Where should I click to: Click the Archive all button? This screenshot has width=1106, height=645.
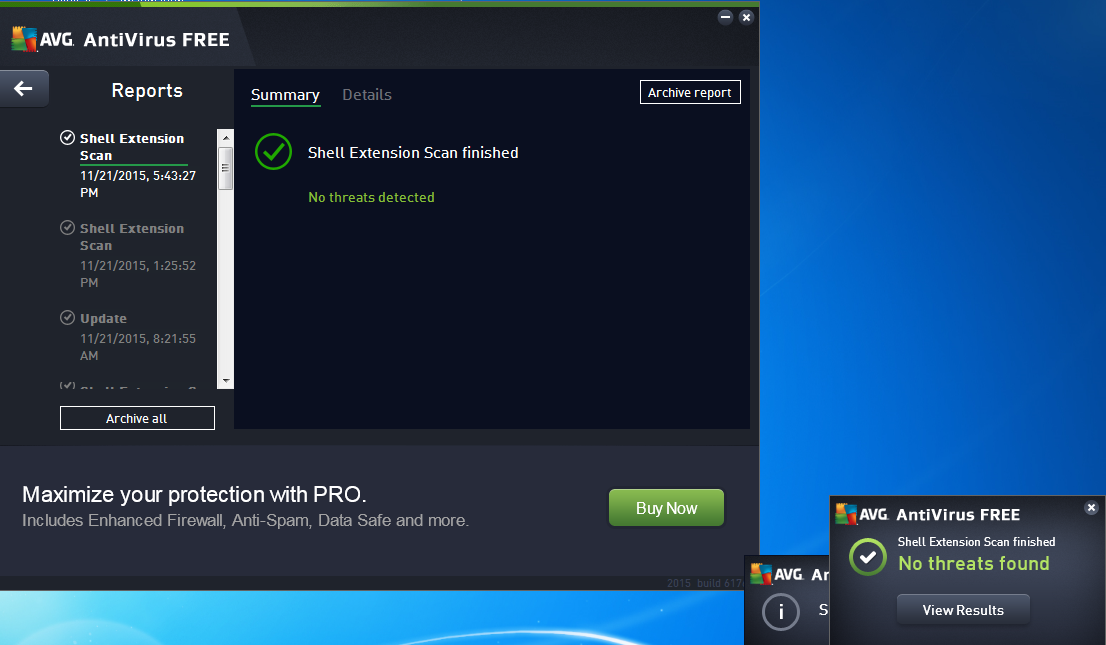pos(137,418)
